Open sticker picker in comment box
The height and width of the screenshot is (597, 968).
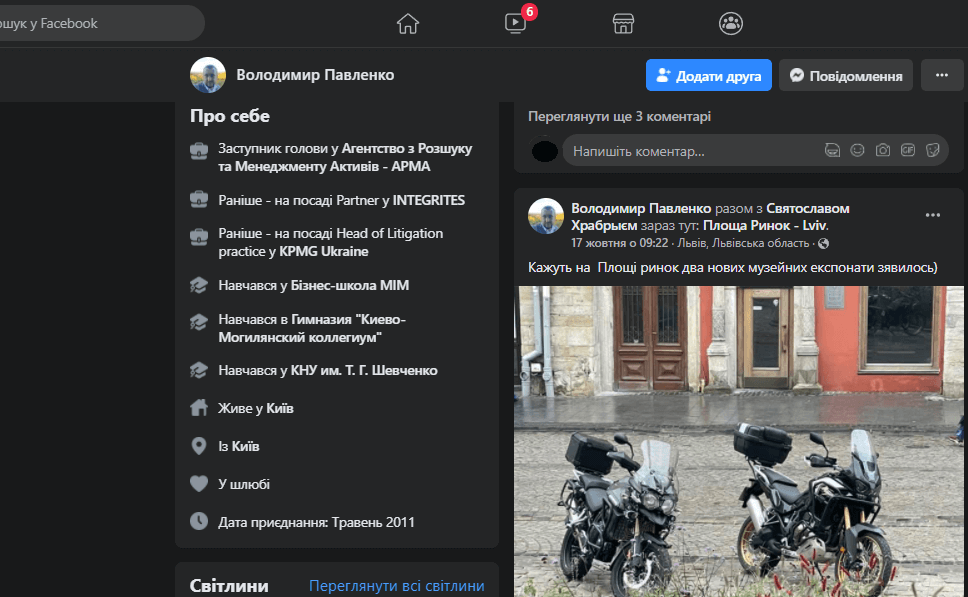[933, 150]
